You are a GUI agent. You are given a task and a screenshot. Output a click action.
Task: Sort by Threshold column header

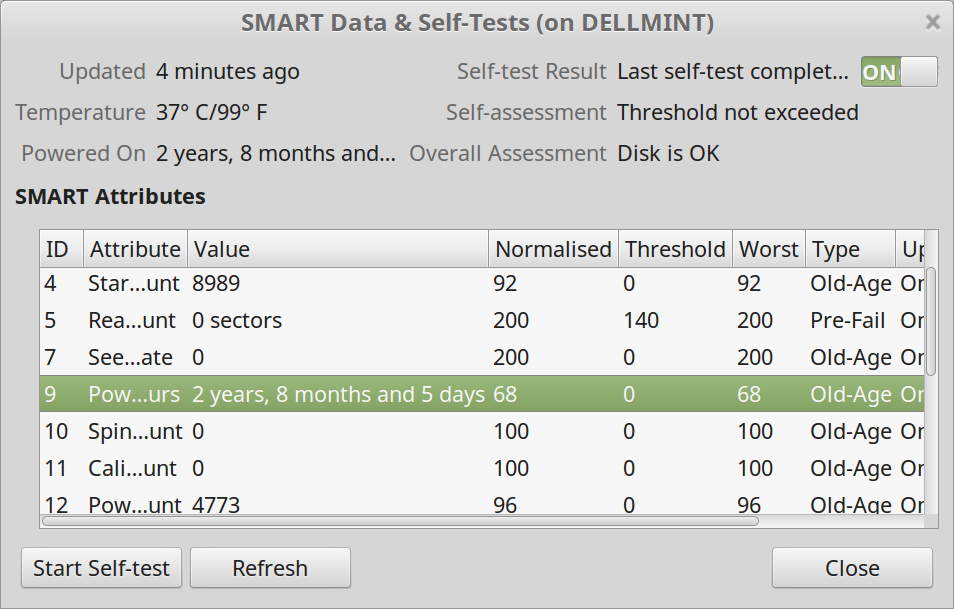tap(675, 249)
